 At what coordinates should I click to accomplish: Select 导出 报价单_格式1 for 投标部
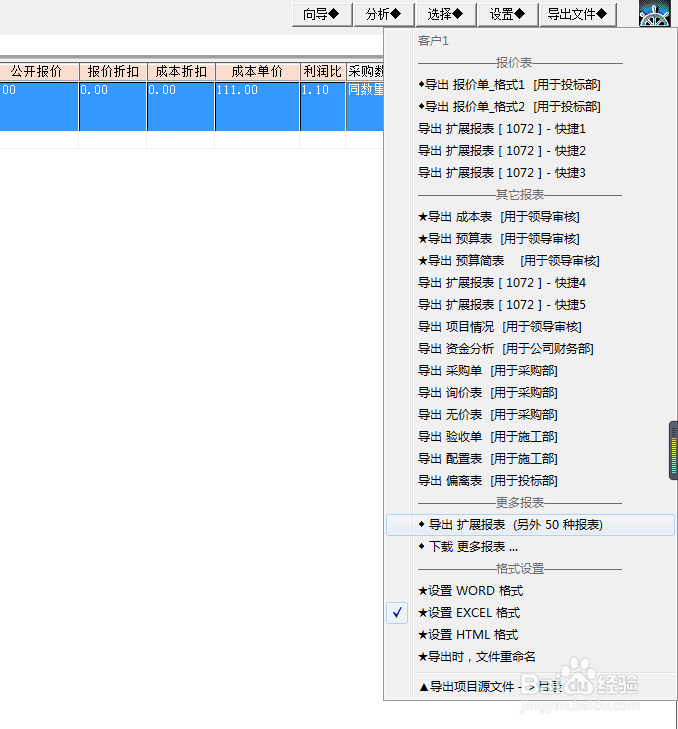tap(530, 85)
